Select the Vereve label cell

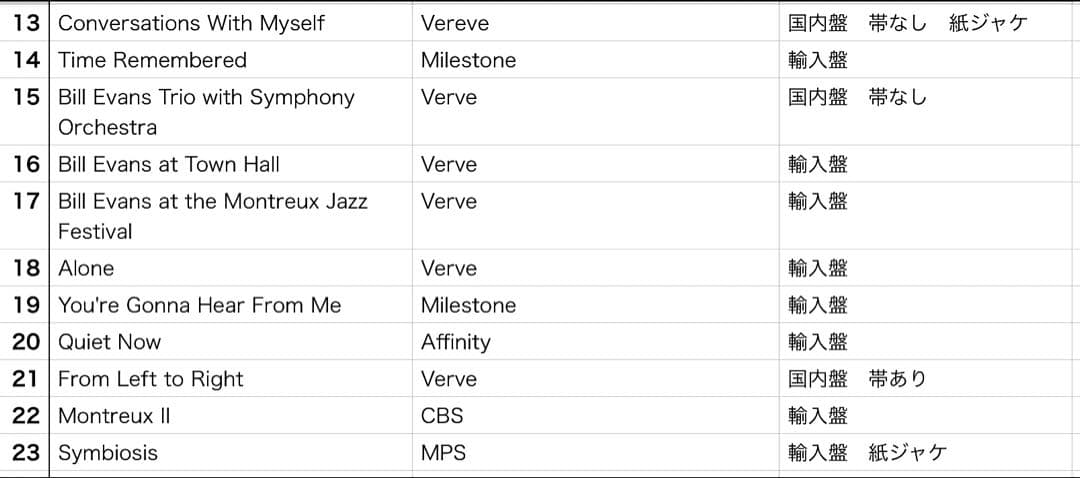pos(455,23)
